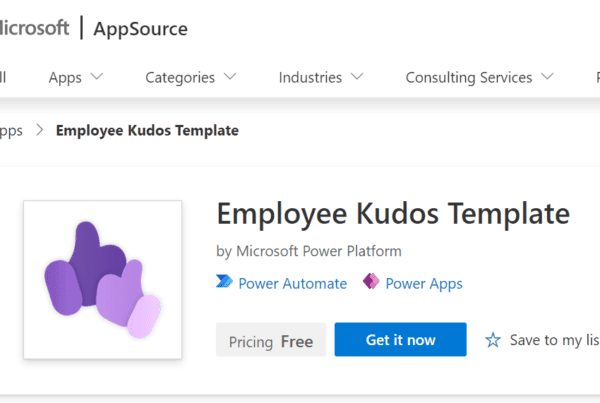Open the Consulting Services menu label

tap(469, 77)
